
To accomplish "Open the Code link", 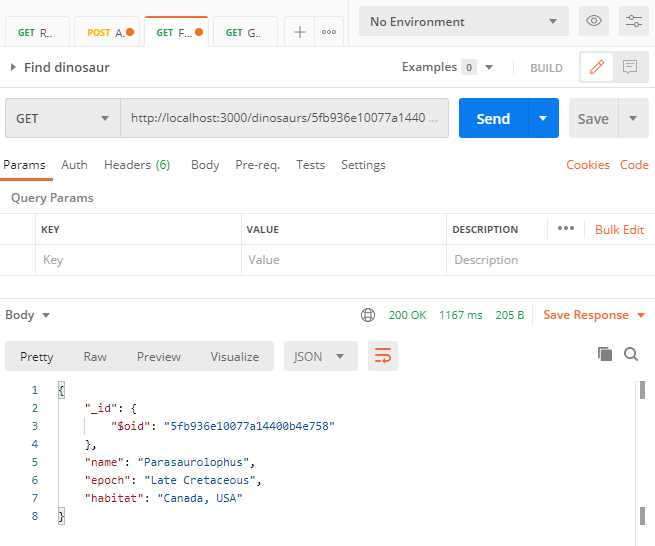I will pyautogui.click(x=634, y=165).
